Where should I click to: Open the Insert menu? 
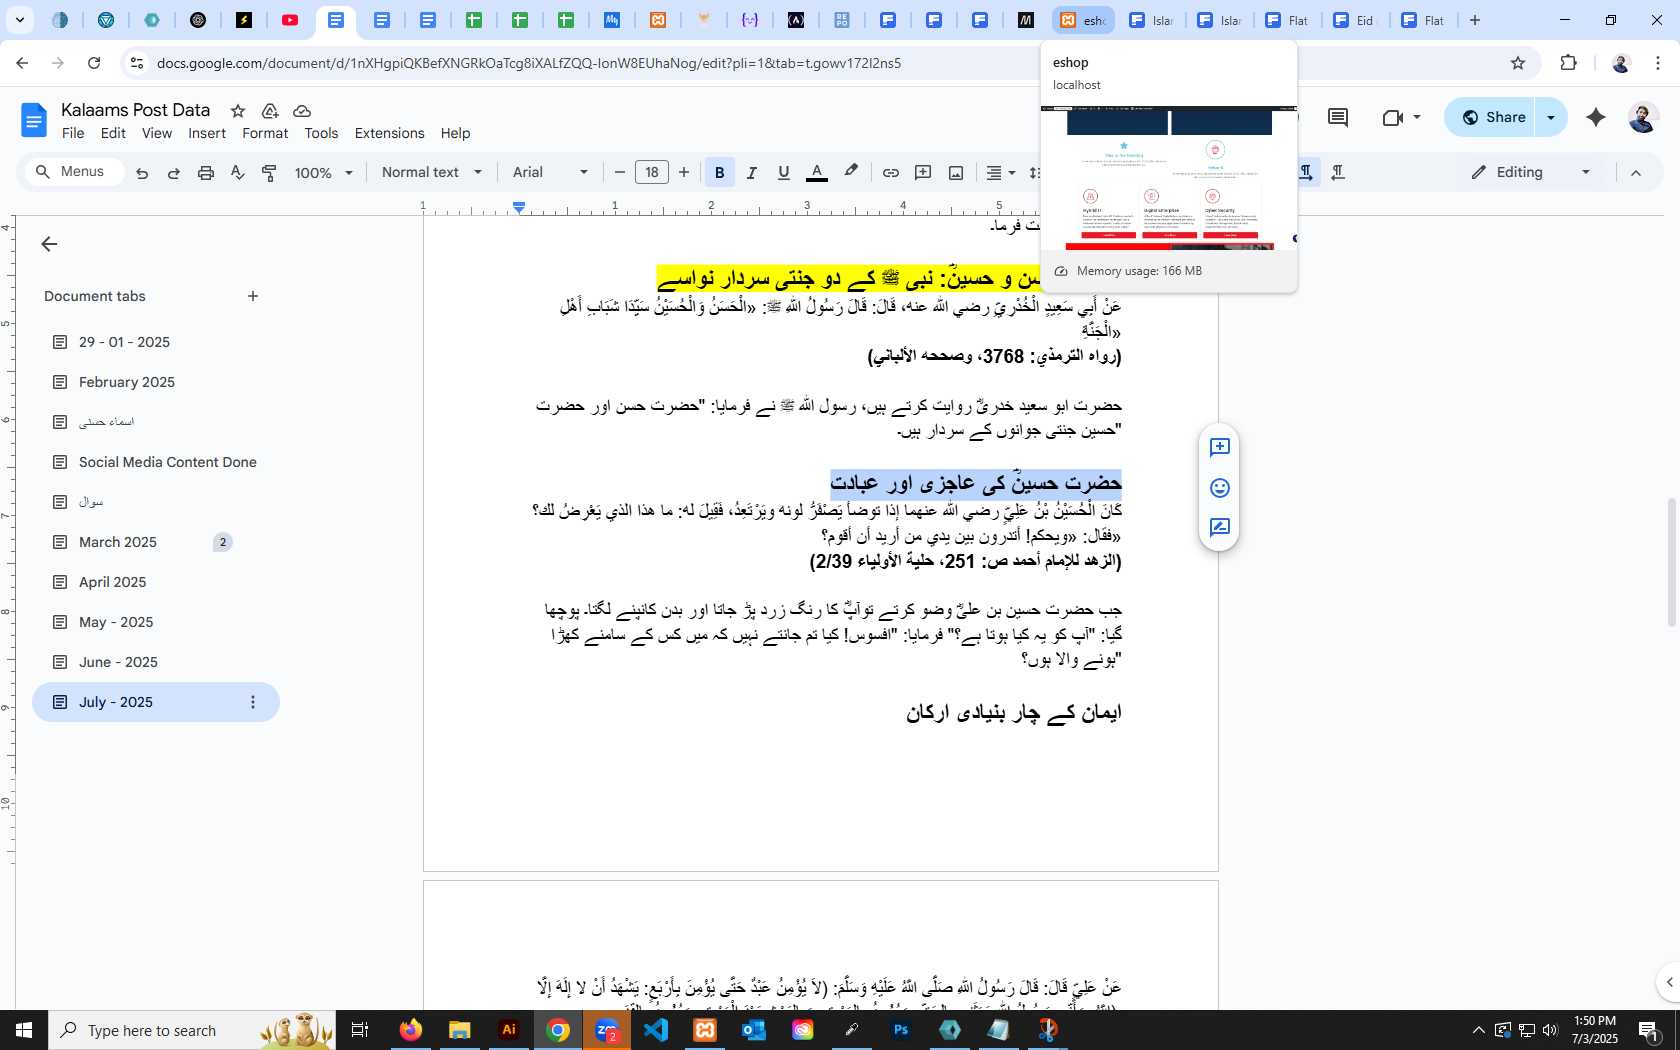coord(207,133)
